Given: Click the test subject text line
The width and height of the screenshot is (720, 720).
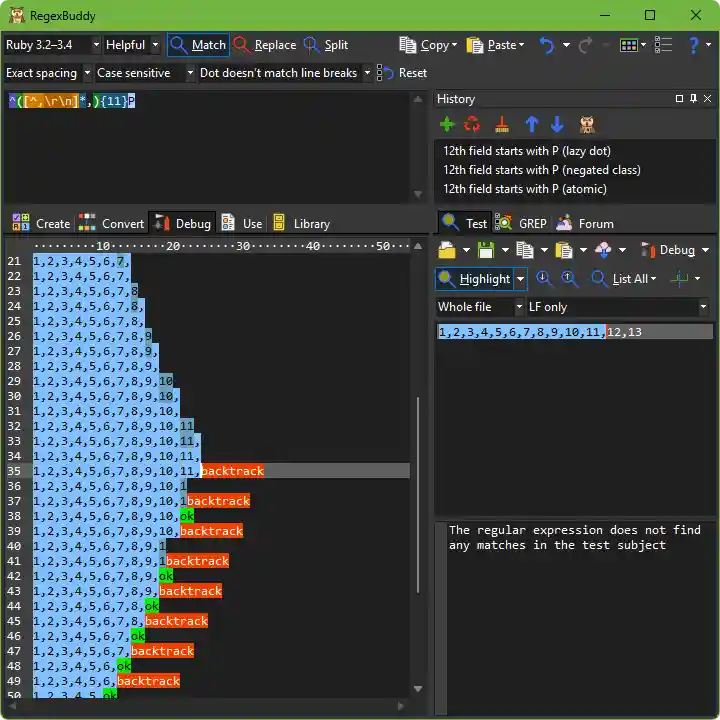Looking at the screenshot, I should coord(574,332).
